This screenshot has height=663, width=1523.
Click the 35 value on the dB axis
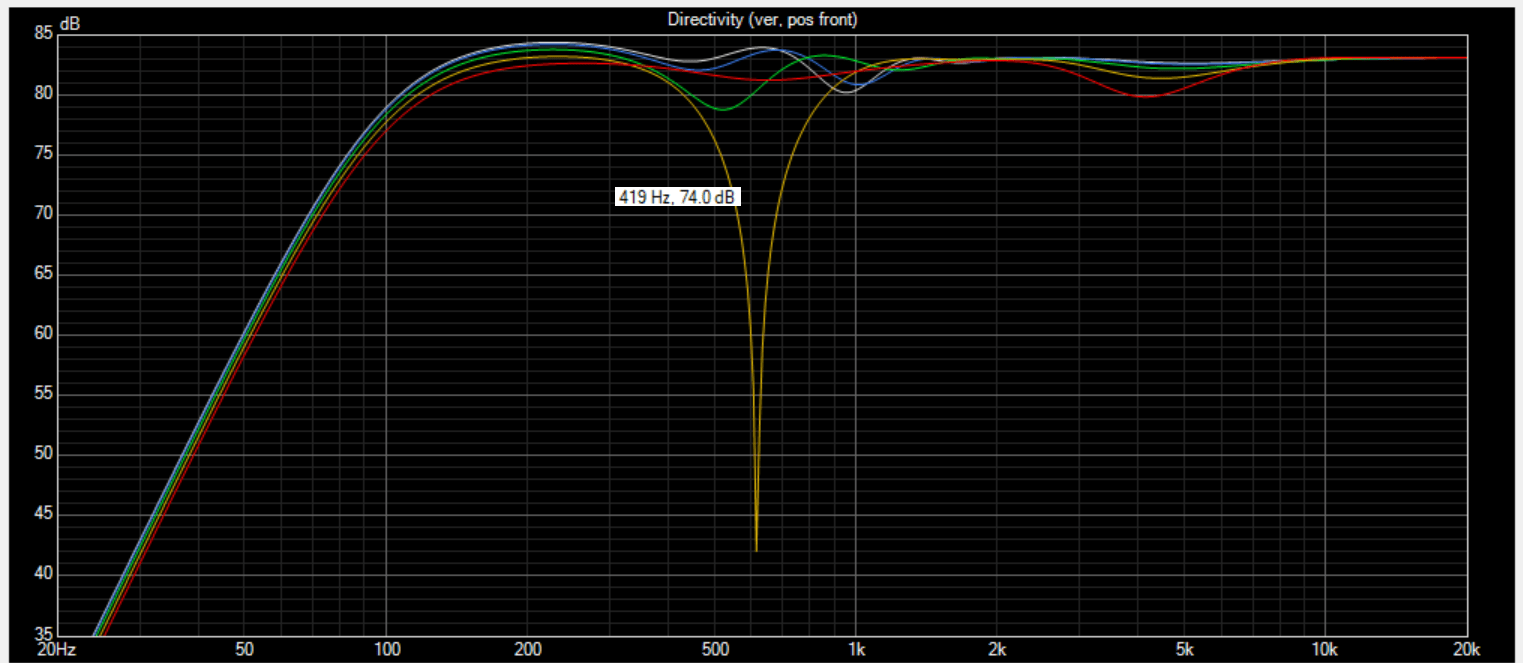[x=45, y=635]
